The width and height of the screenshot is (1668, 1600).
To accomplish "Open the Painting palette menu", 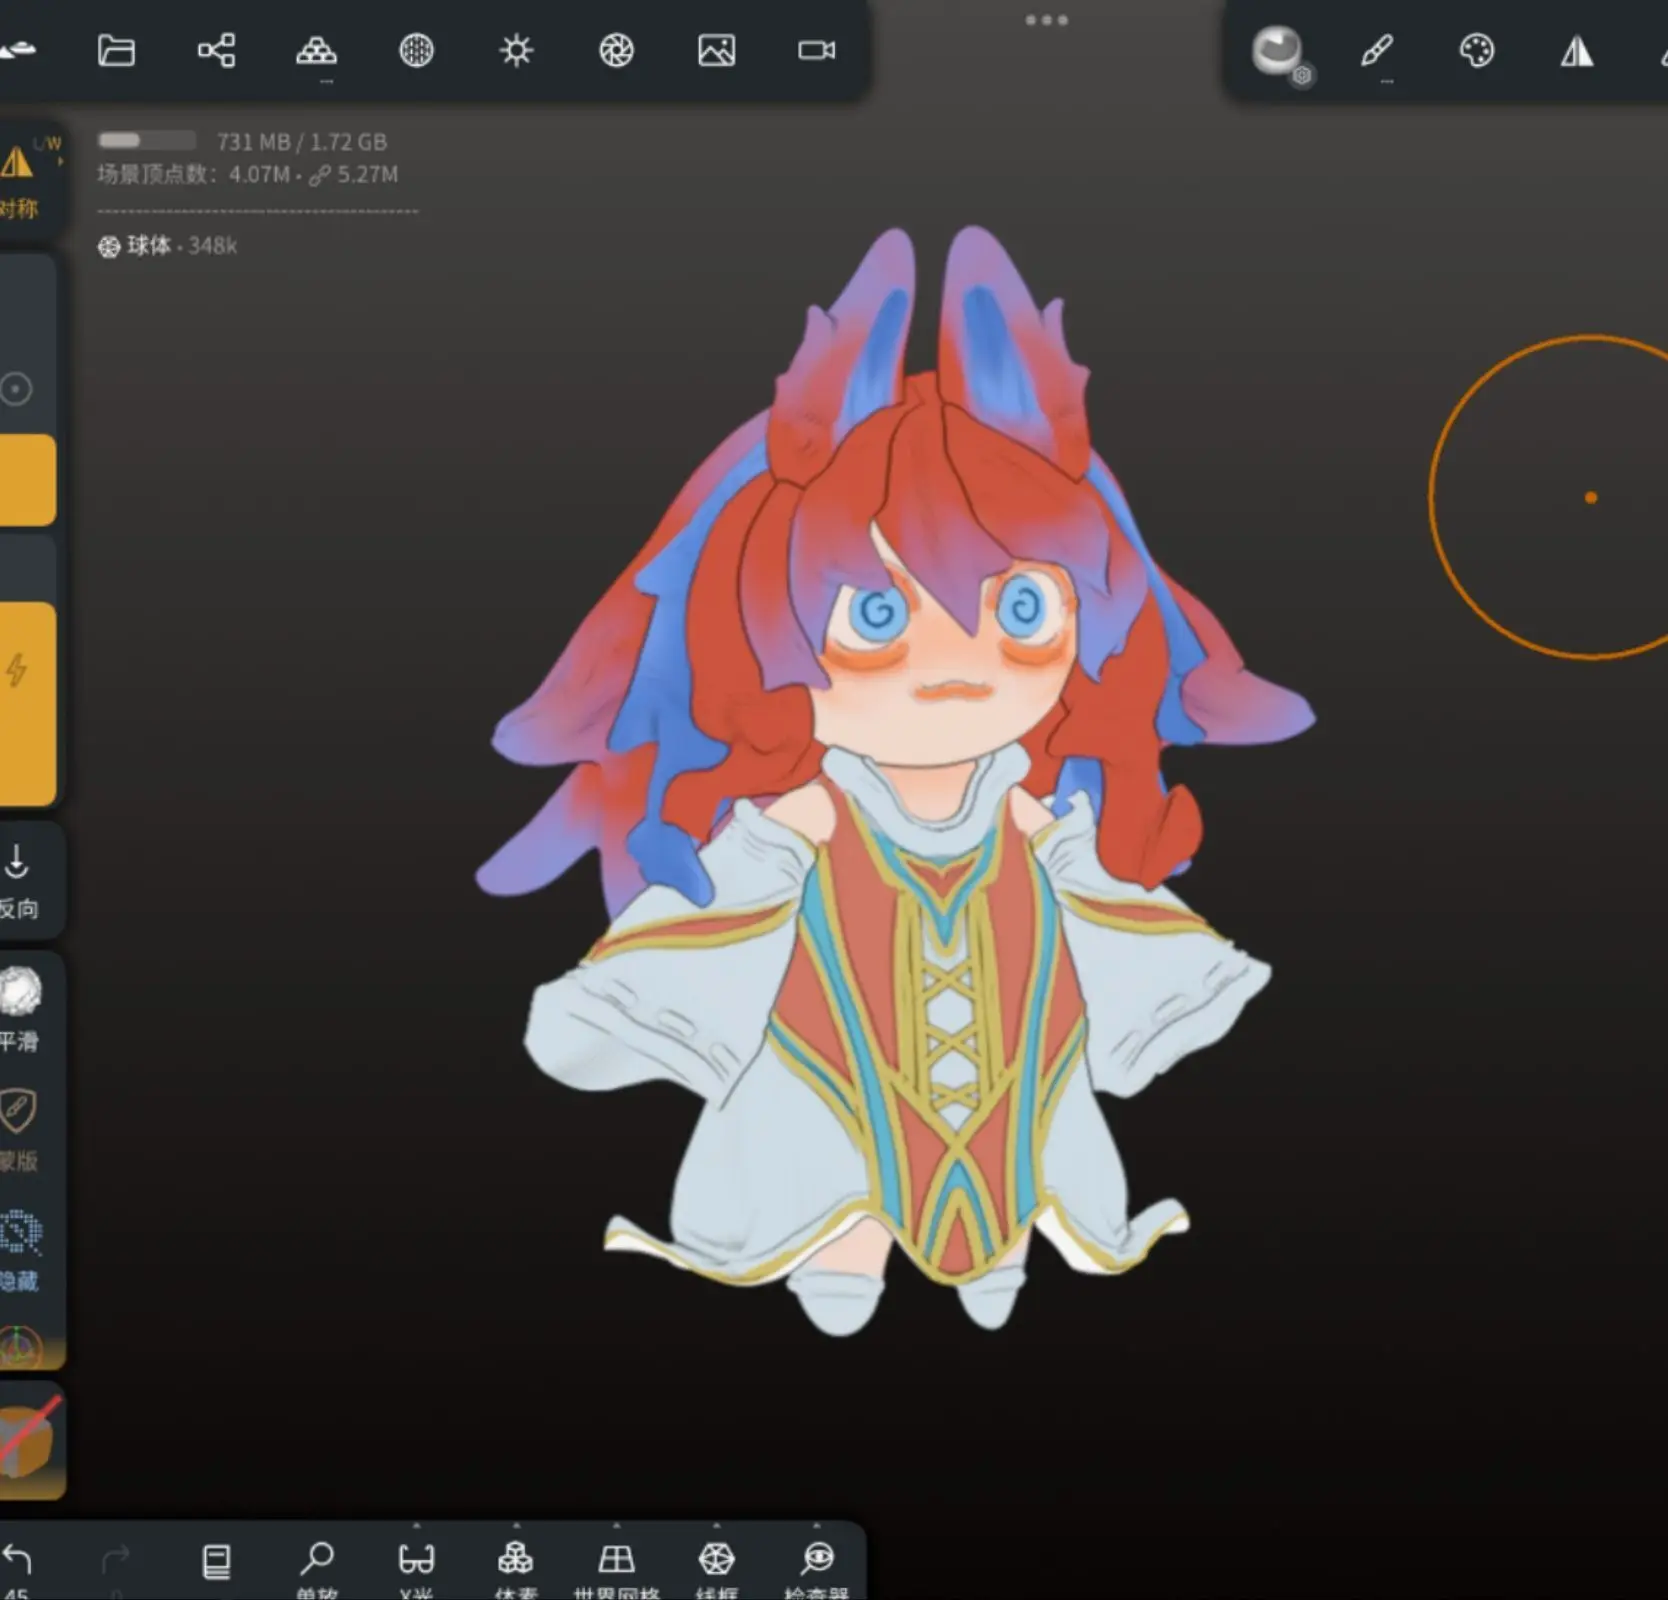I will point(1477,50).
